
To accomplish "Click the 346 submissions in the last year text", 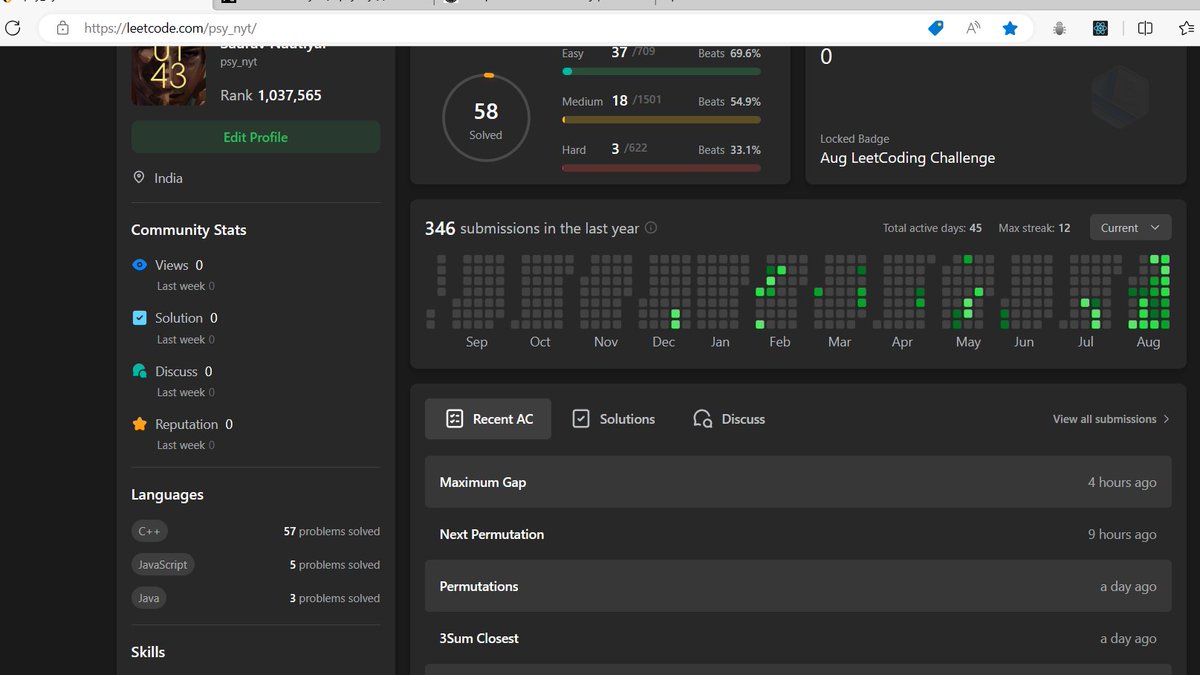I will pyautogui.click(x=532, y=228).
